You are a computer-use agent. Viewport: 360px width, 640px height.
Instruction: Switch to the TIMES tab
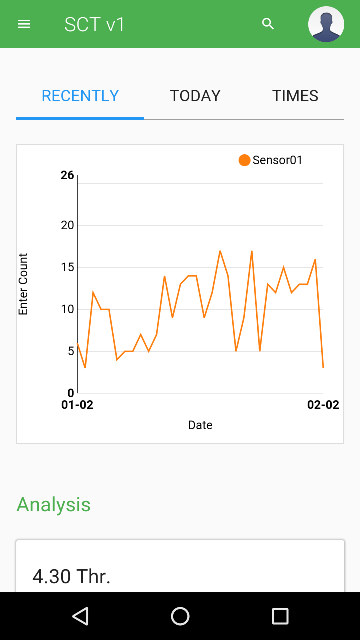point(295,96)
